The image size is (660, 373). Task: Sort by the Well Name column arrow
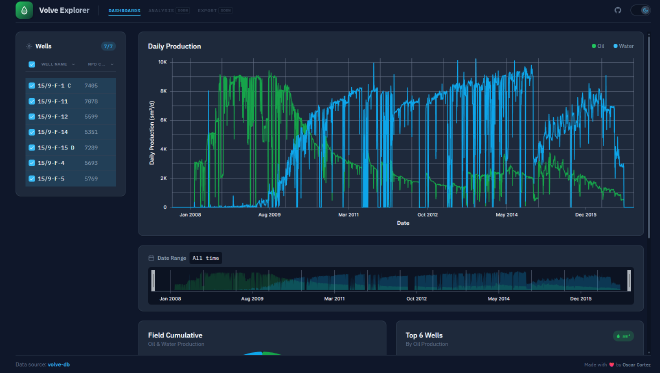[73, 64]
